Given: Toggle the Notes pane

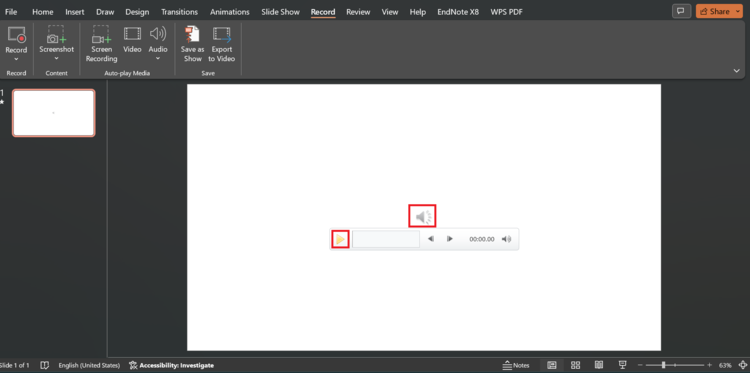Looking at the screenshot, I should click(x=516, y=365).
